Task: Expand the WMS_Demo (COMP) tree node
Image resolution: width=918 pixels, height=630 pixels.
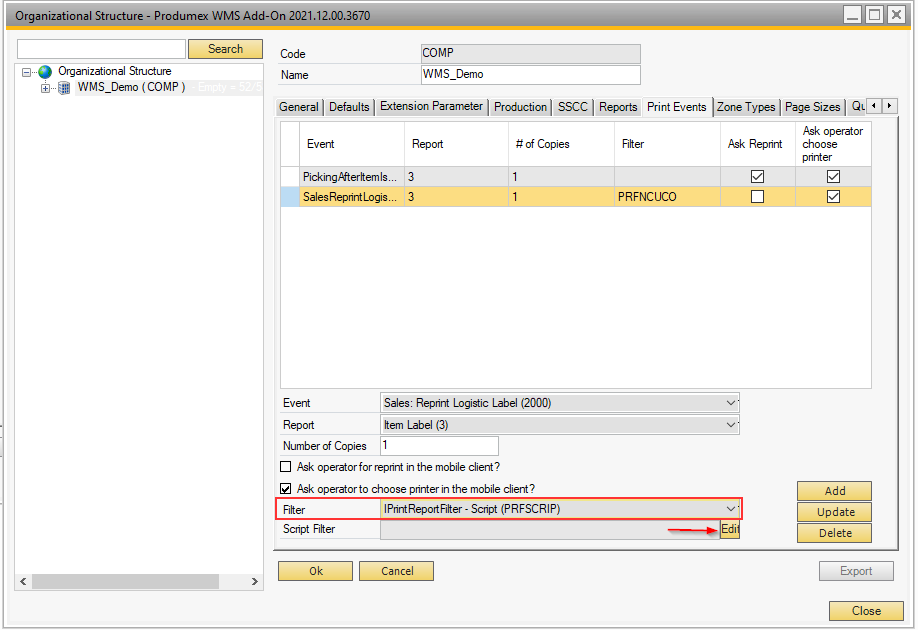Action: click(45, 88)
